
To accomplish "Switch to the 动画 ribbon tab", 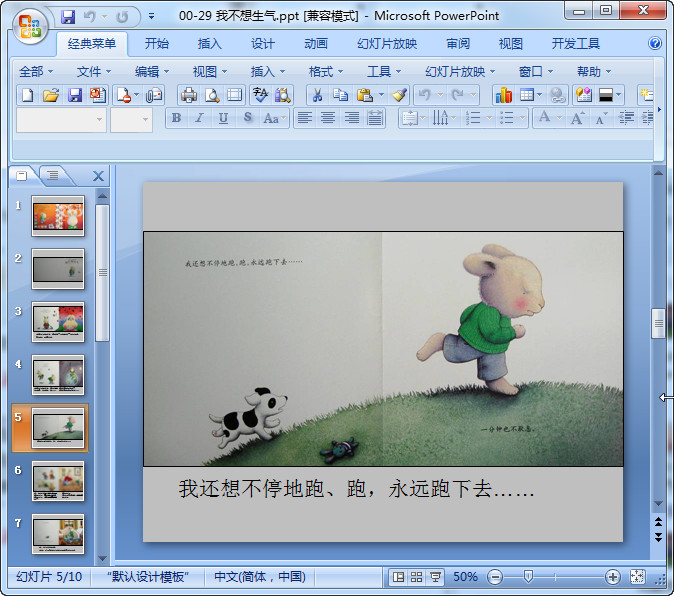I will (316, 43).
